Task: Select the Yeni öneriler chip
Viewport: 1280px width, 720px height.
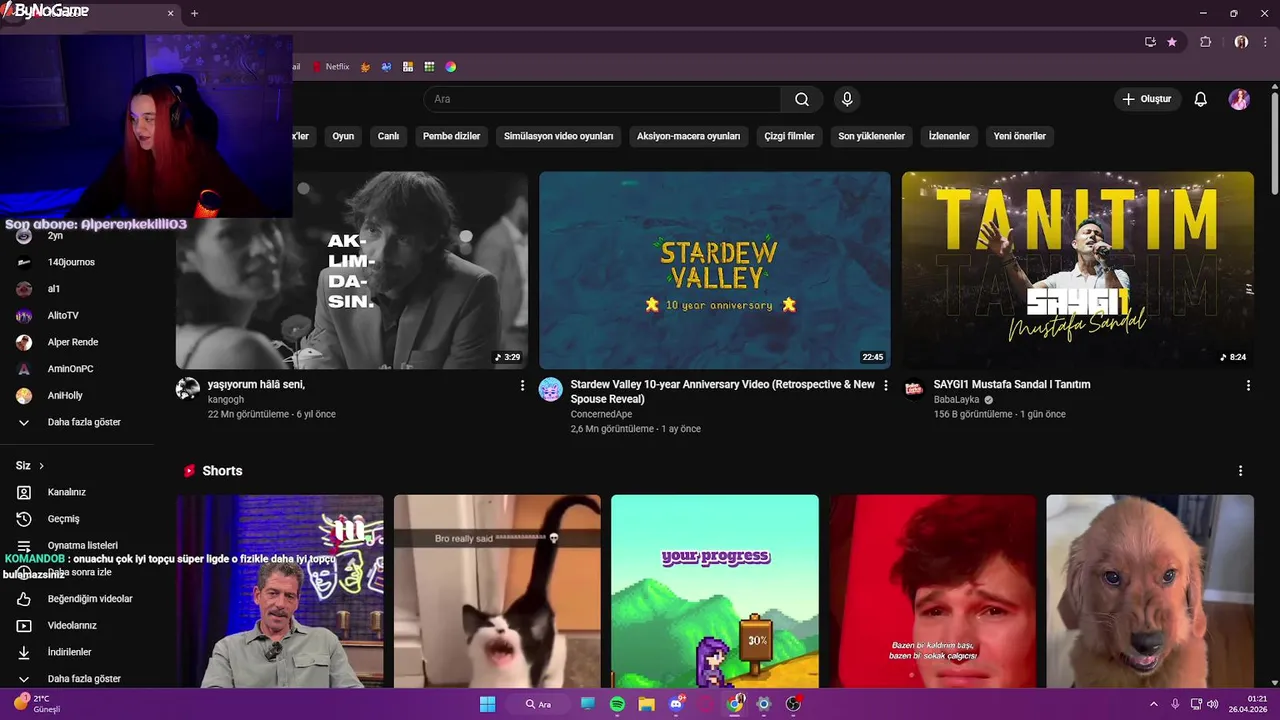Action: (x=1019, y=136)
